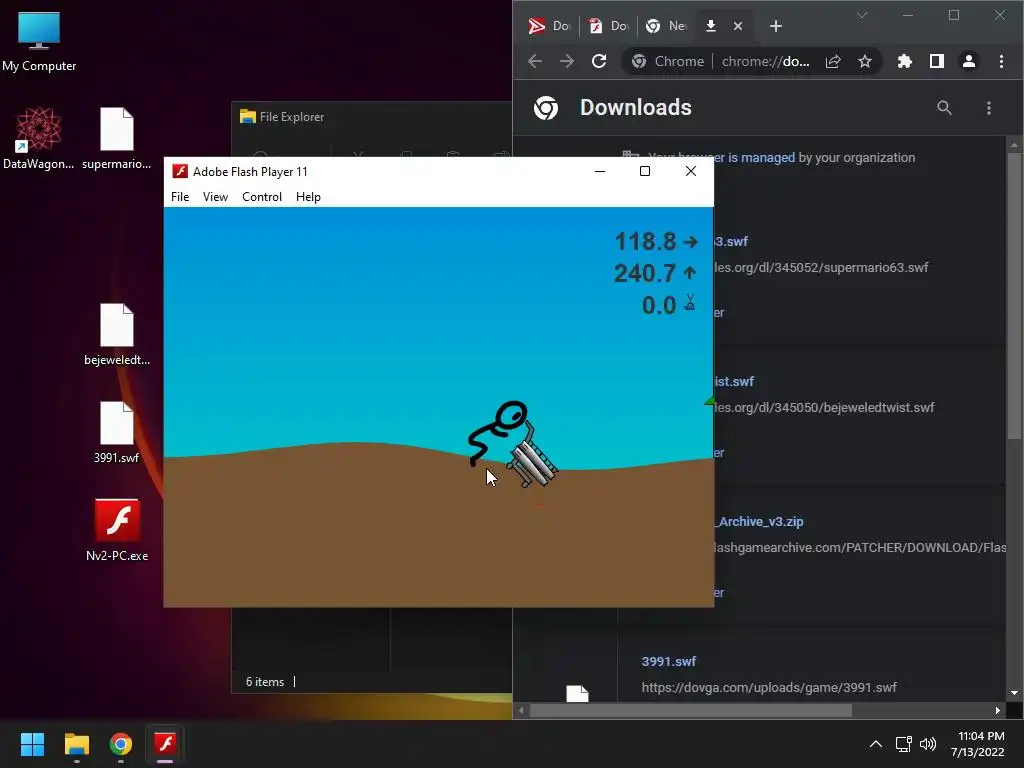Open Chrome extensions puzzle icon
1024x768 pixels.
point(904,61)
